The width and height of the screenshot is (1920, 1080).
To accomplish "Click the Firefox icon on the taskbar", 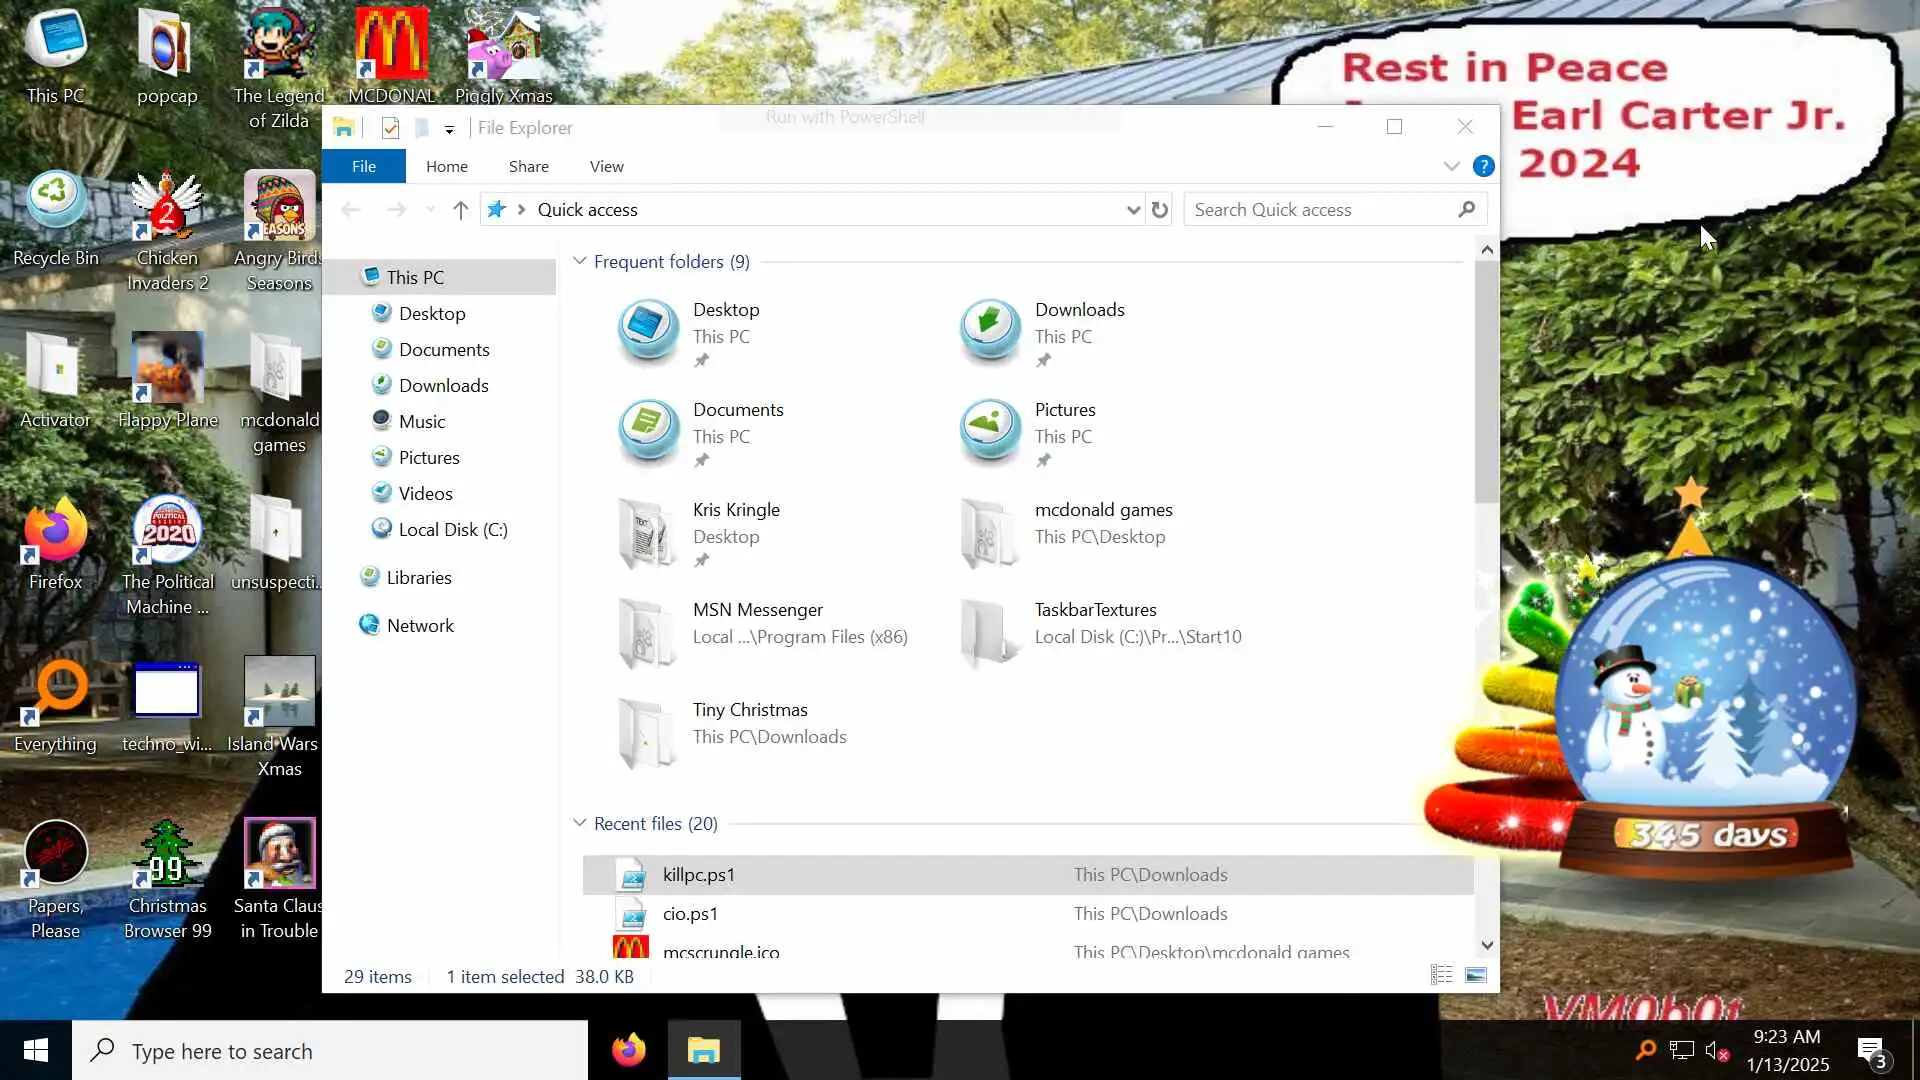I will click(629, 1050).
